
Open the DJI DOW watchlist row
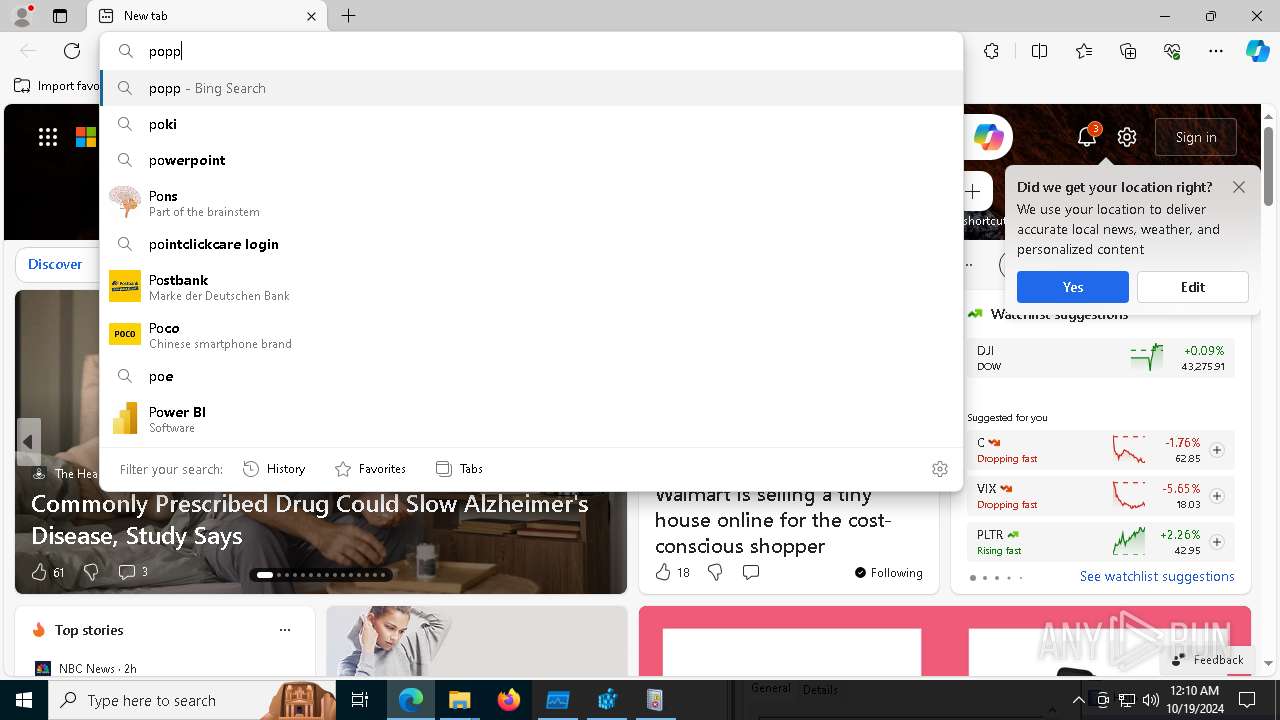pos(1100,358)
